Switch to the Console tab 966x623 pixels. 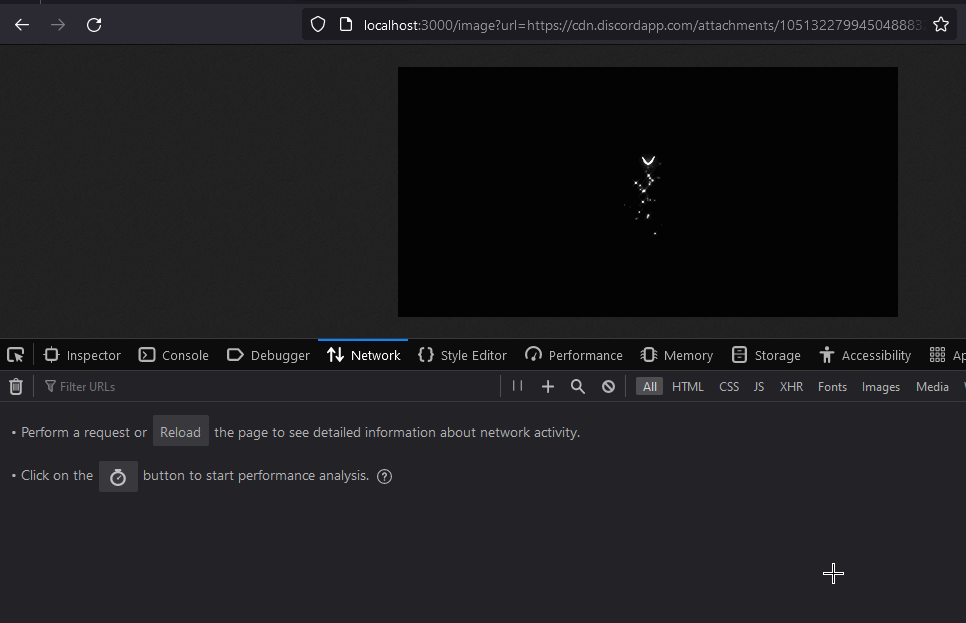click(x=174, y=355)
